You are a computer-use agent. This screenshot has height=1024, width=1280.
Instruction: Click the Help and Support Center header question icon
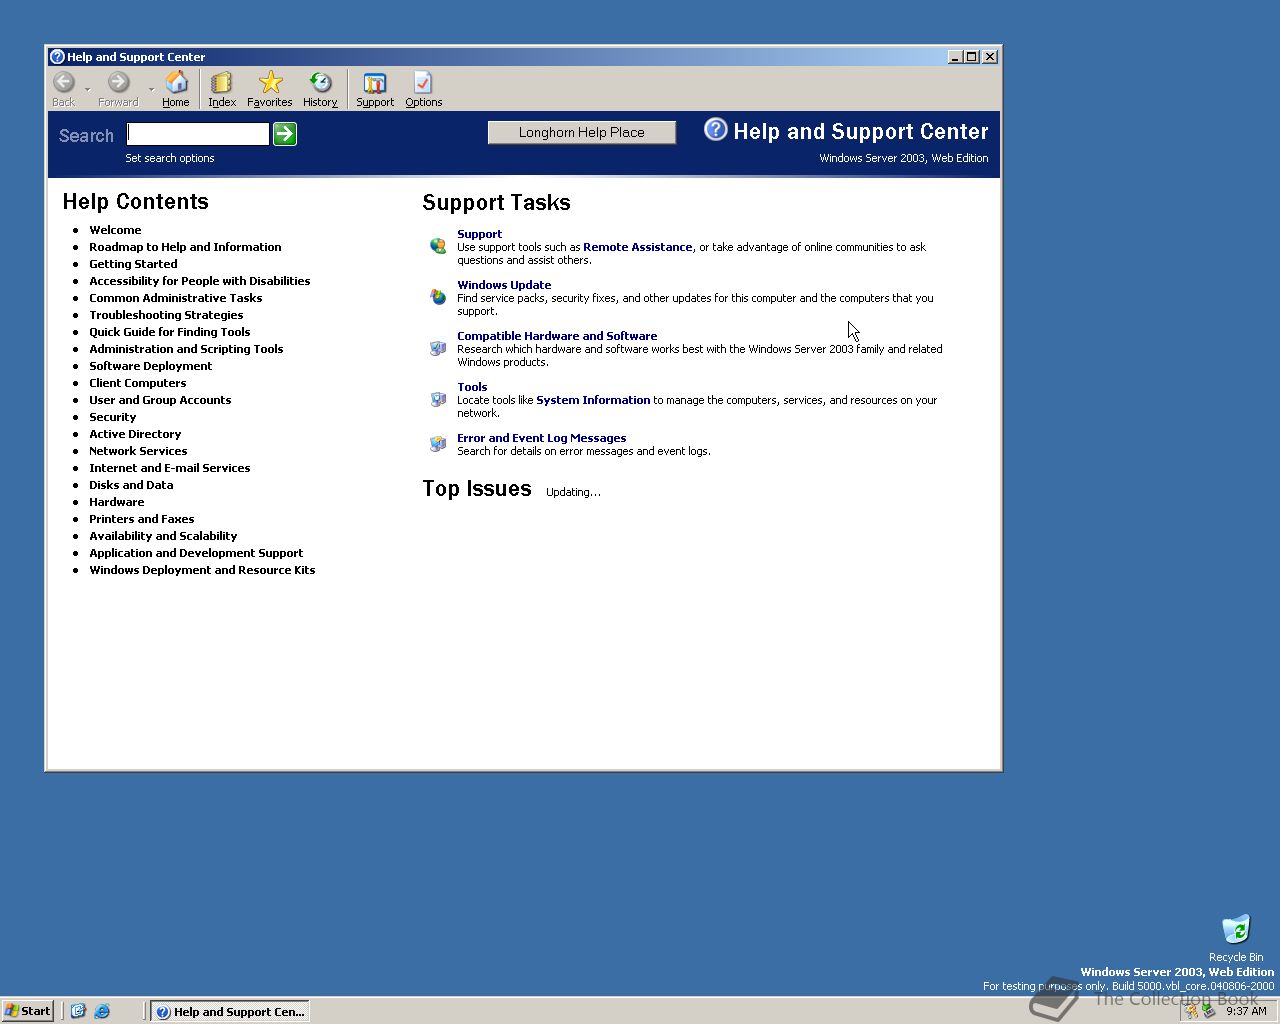716,129
